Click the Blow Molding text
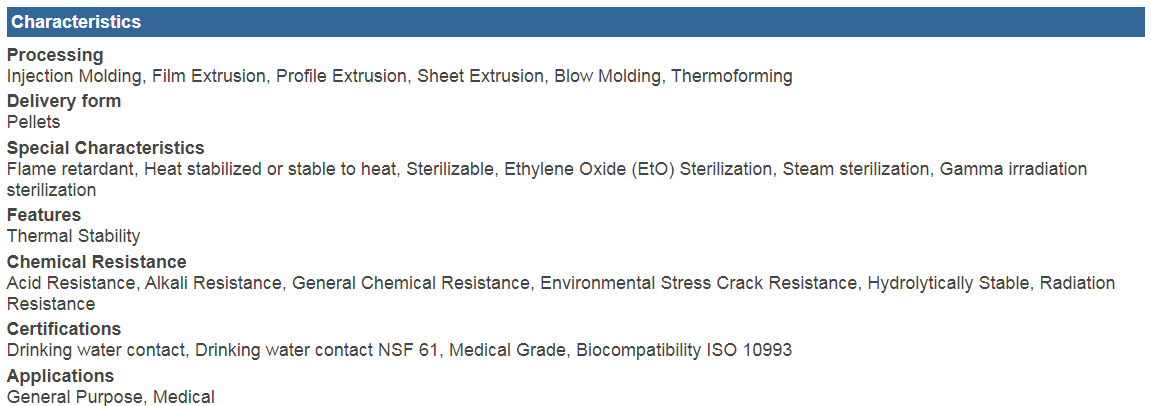Viewport: 1151px width, 406px height. point(607,76)
